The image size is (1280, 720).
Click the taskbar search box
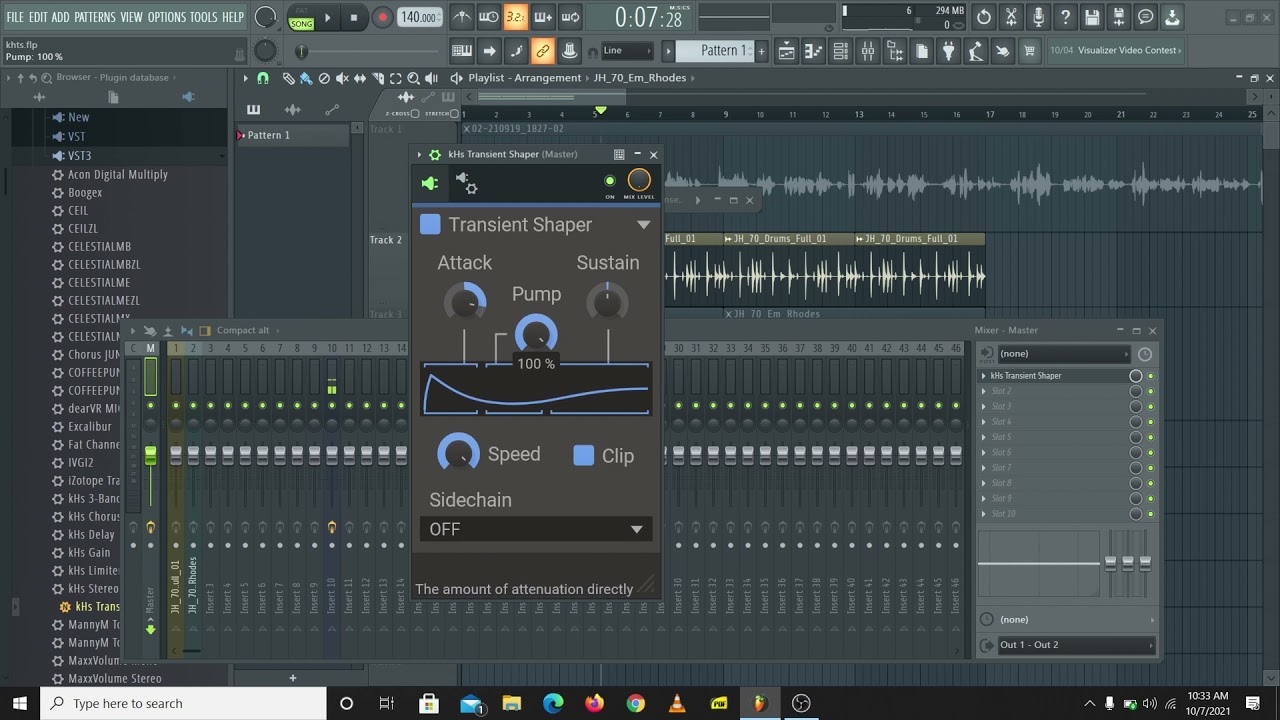coord(183,703)
